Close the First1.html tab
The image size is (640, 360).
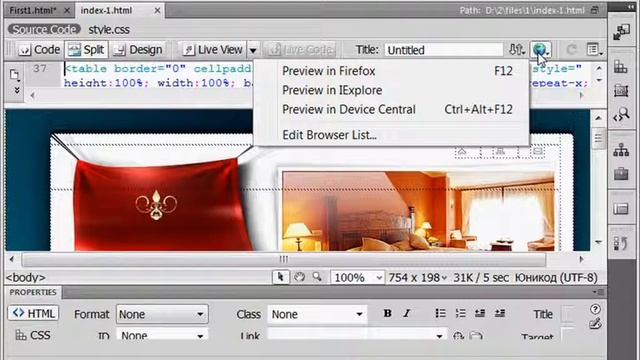(x=67, y=11)
